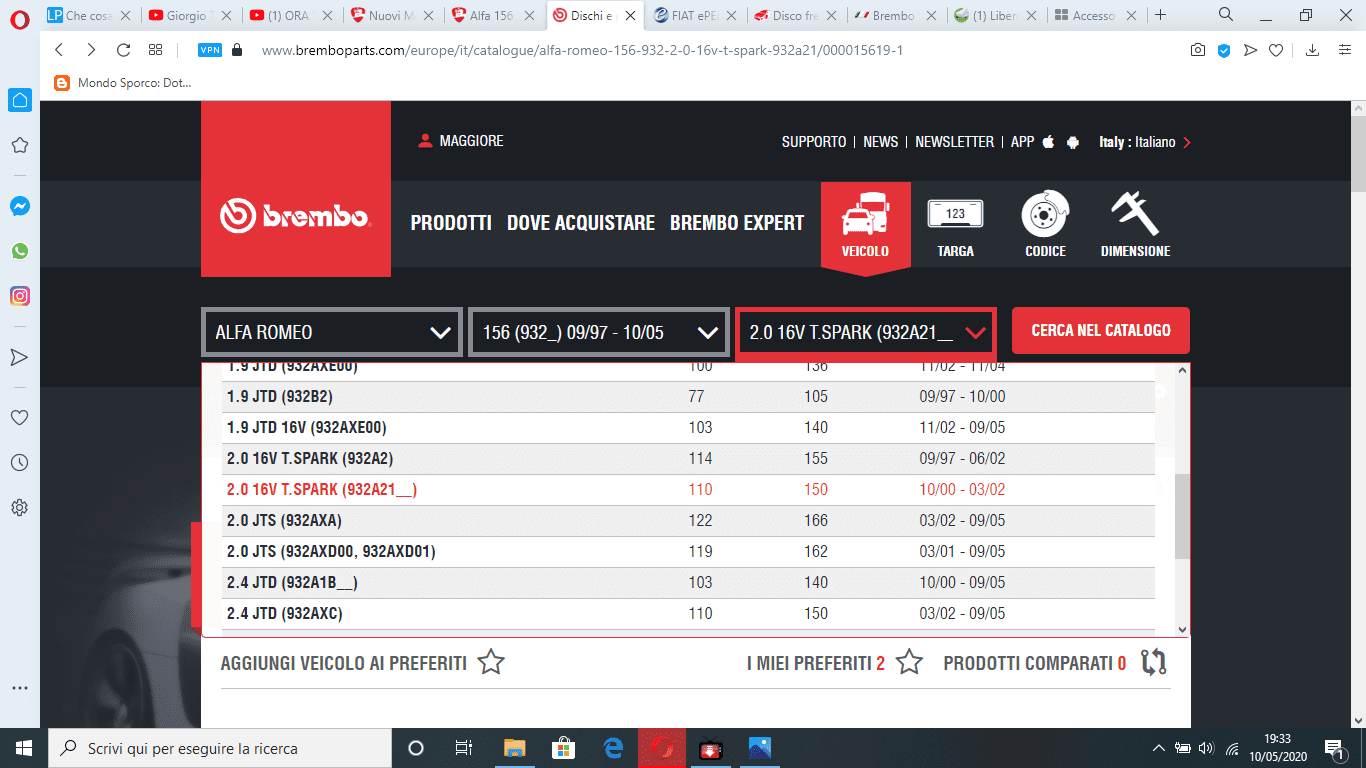Open sidebar three-dot more menu
The width and height of the screenshot is (1366, 768).
19,688
